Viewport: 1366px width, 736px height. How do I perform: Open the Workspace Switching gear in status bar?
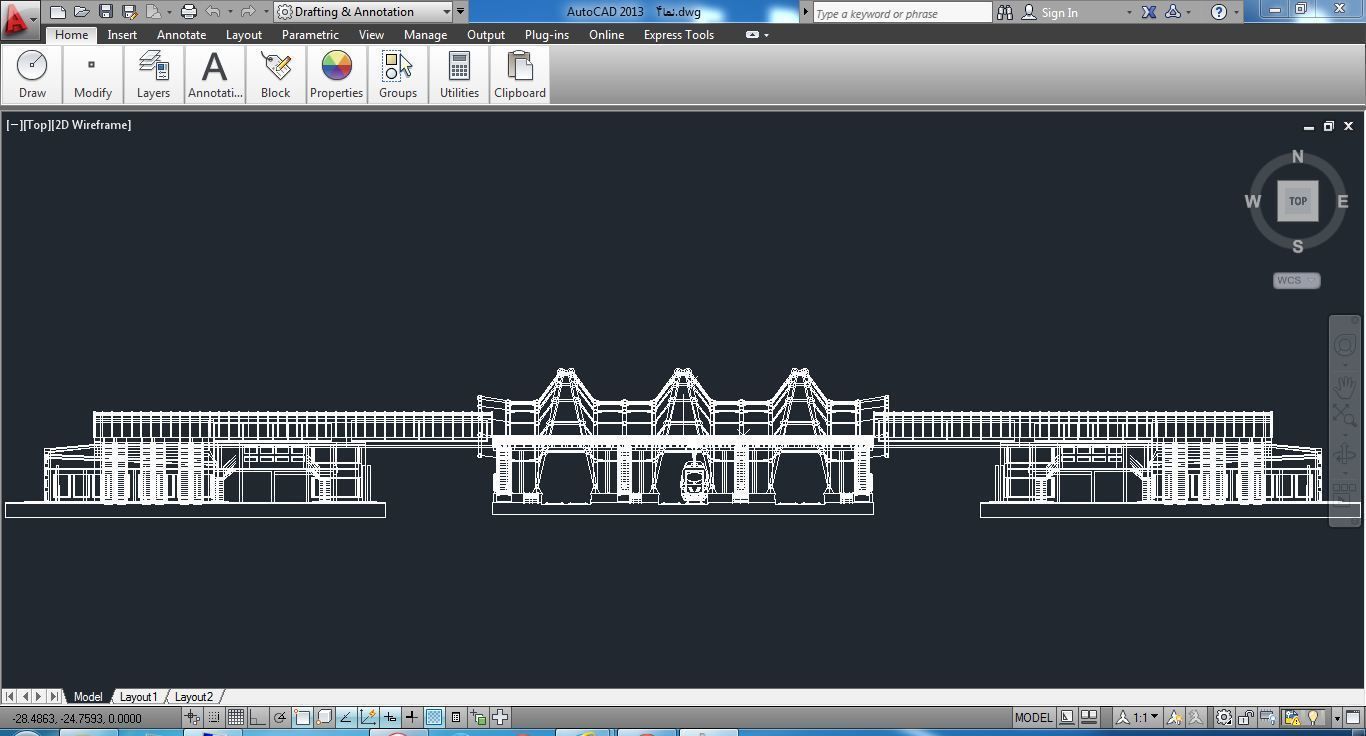[1224, 717]
